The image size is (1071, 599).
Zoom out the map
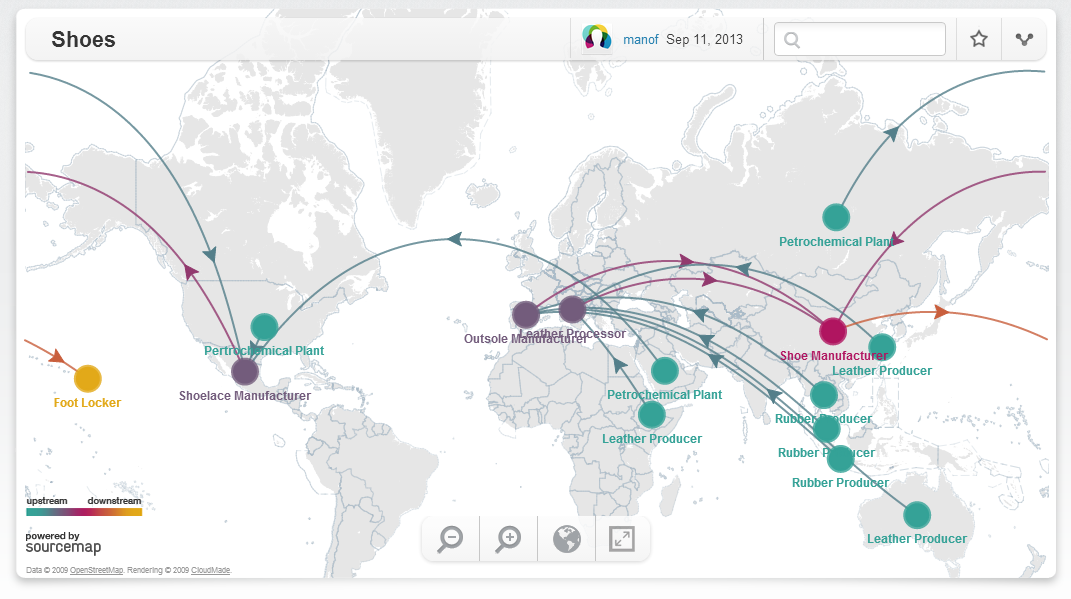451,539
